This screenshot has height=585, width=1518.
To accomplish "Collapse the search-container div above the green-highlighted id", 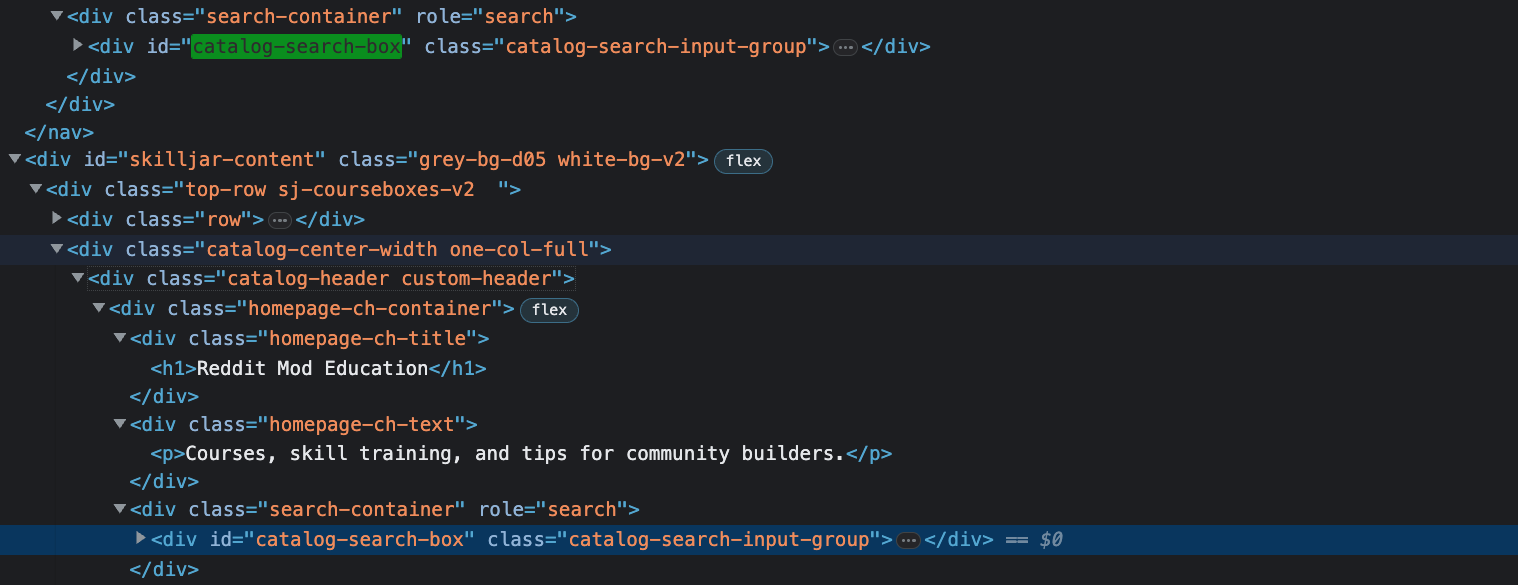I will click(57, 16).
